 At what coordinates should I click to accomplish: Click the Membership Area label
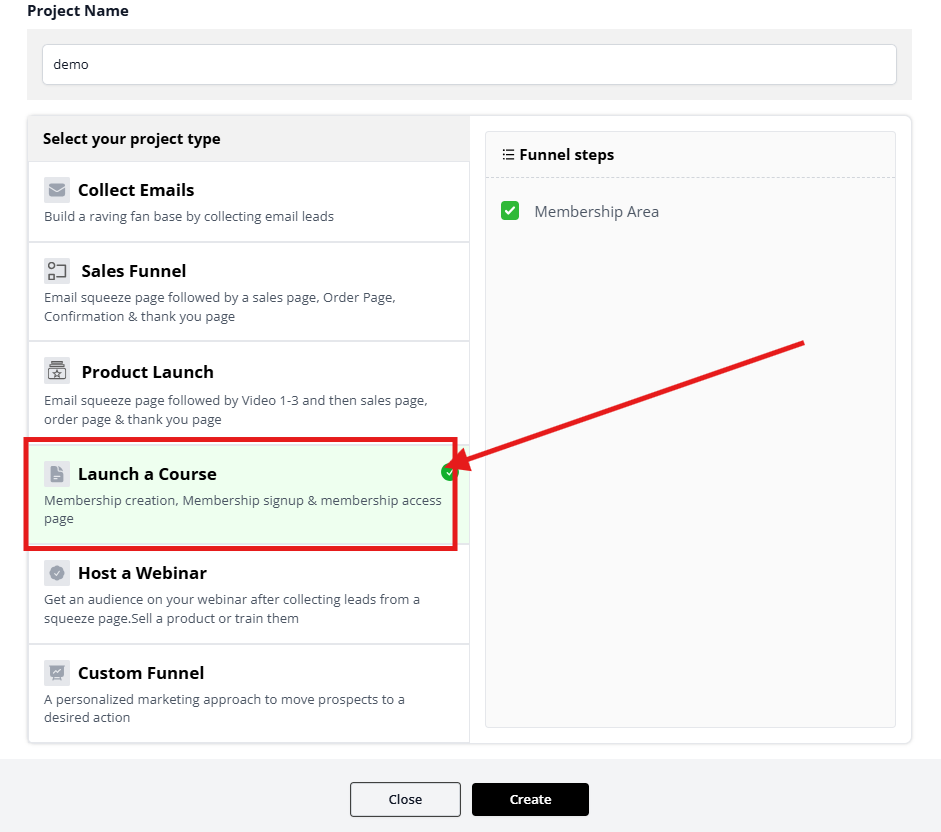point(597,212)
